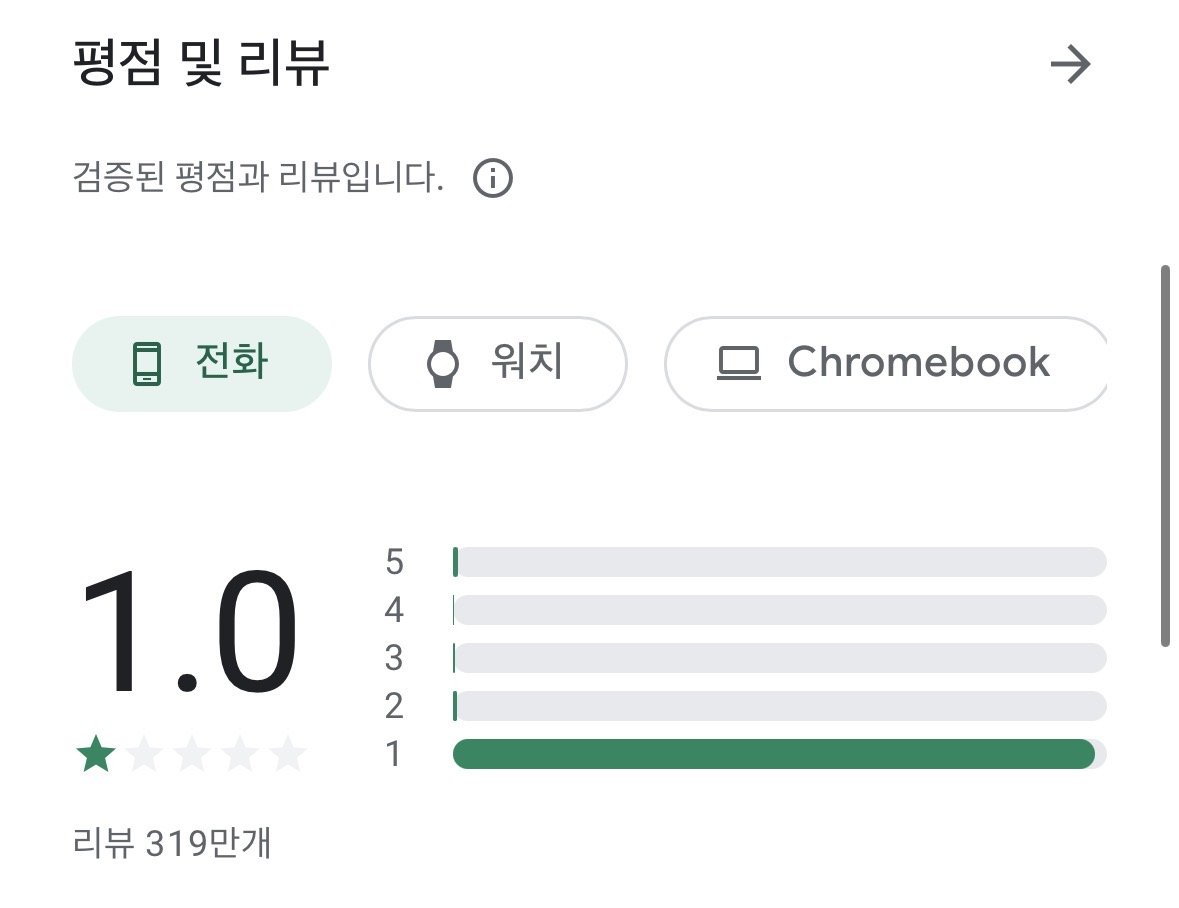
Task: Tap the large 1.0 rating score
Action: (189, 633)
